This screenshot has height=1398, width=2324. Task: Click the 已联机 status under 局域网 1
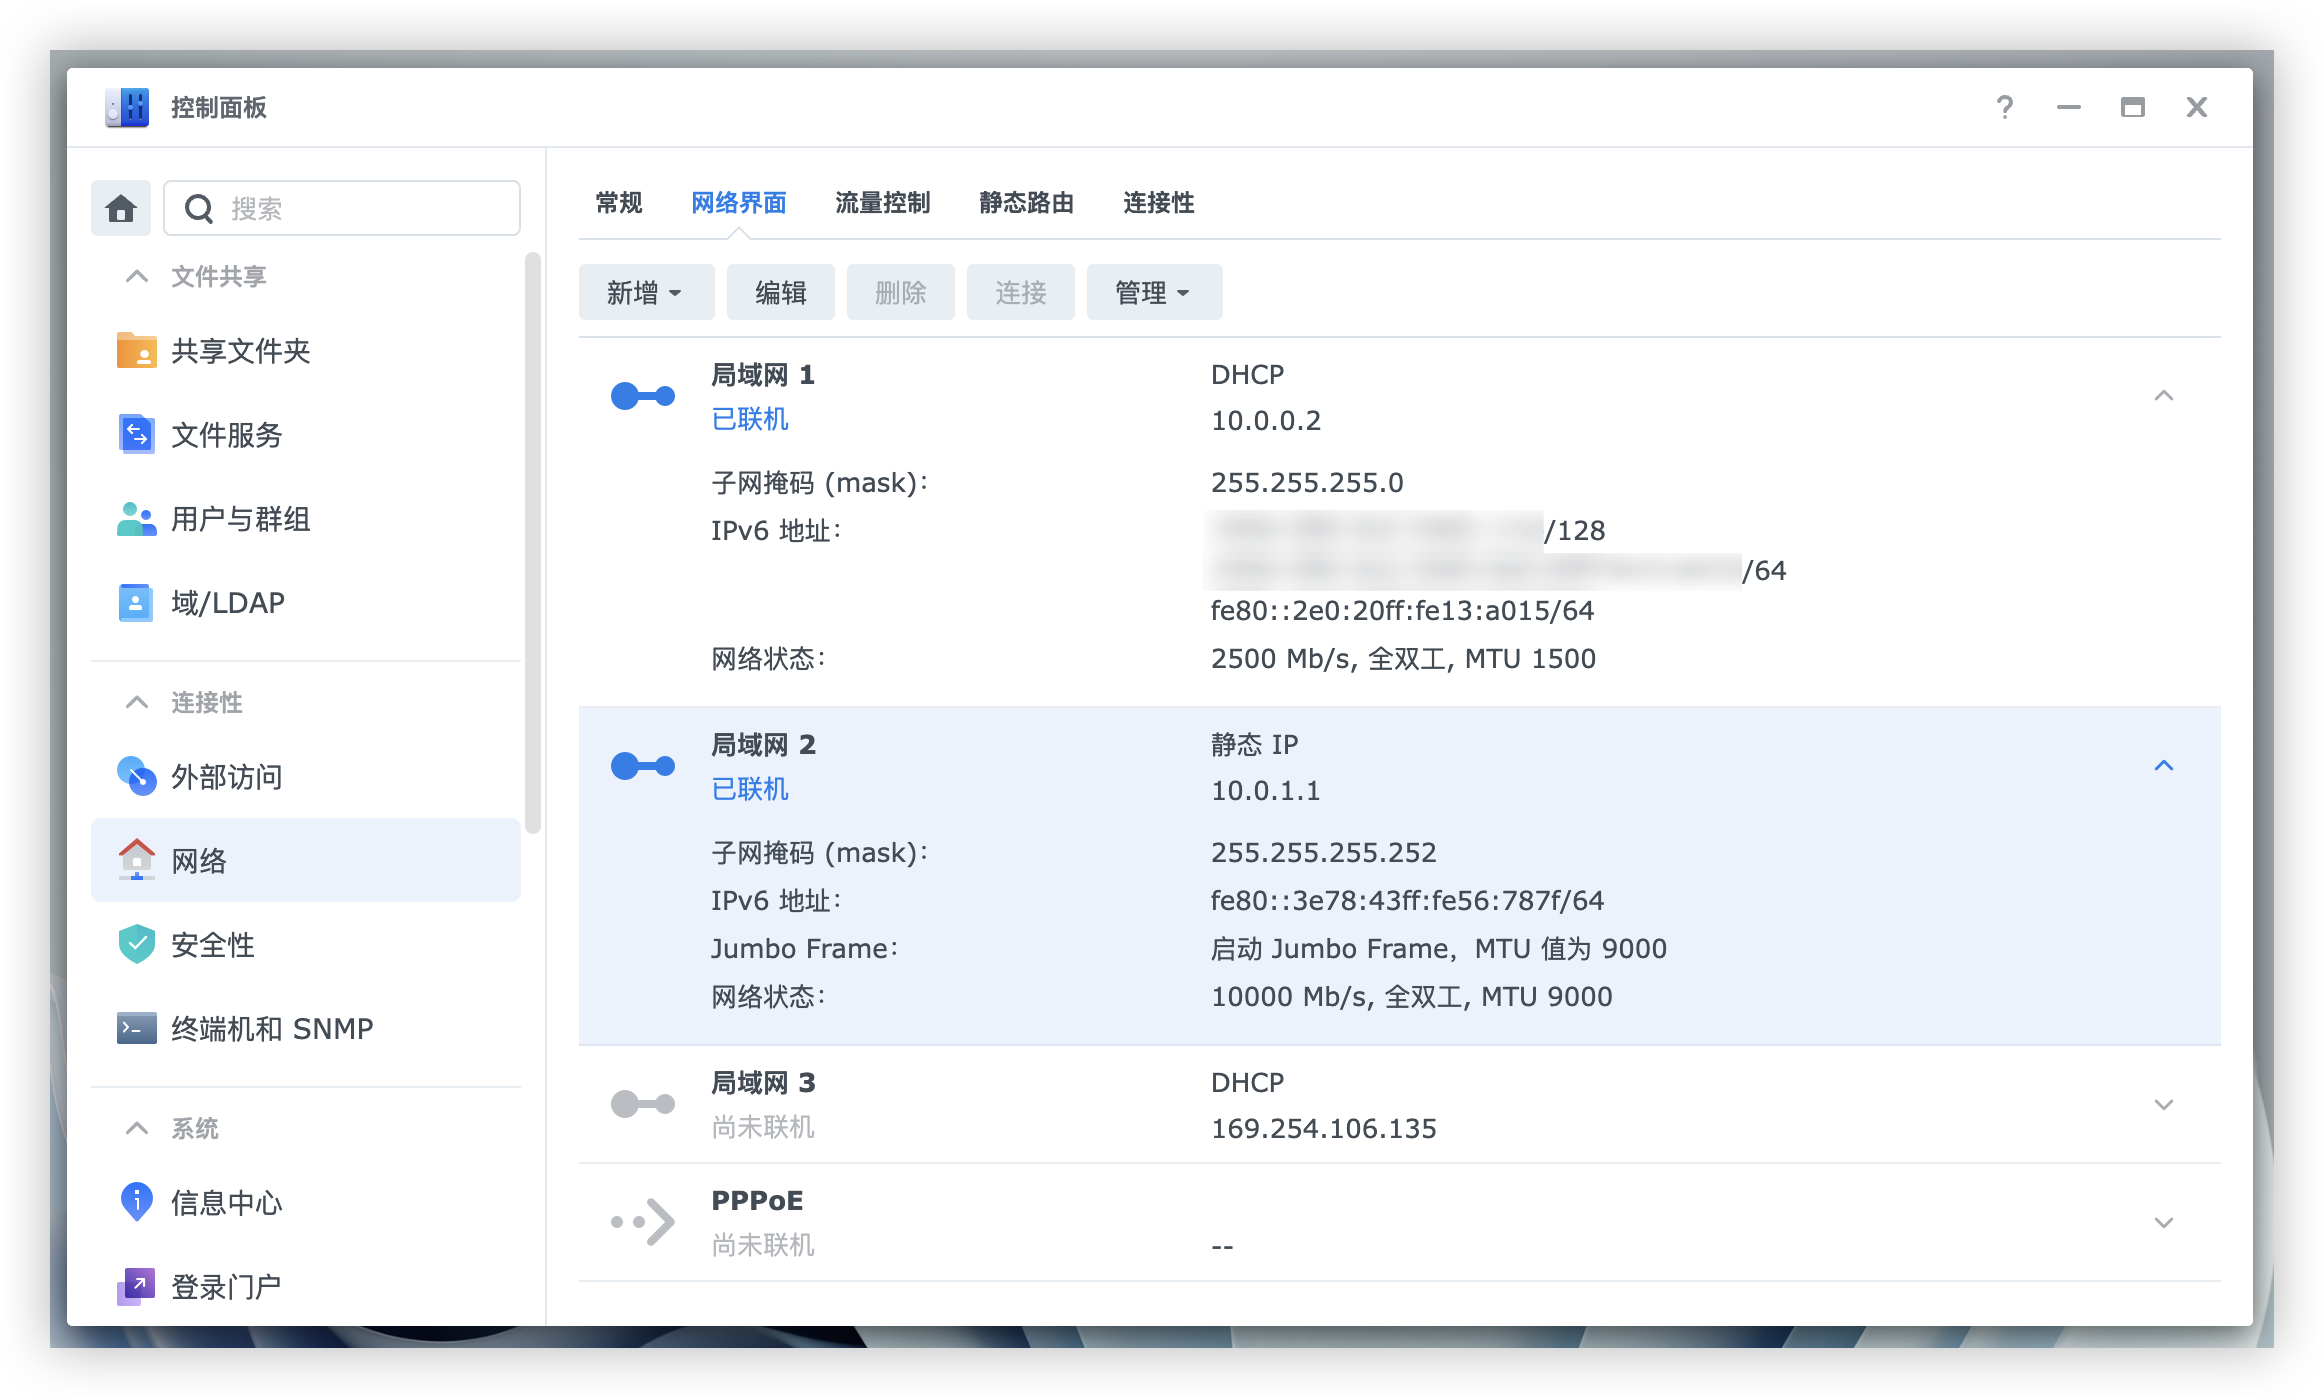[x=750, y=420]
